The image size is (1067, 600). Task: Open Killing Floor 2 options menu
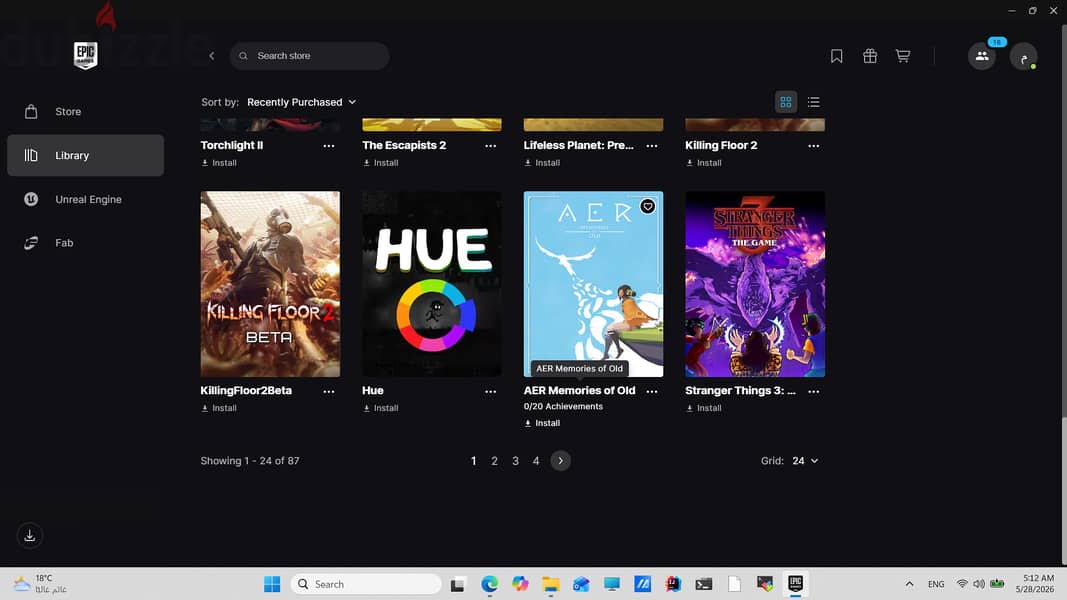point(813,146)
